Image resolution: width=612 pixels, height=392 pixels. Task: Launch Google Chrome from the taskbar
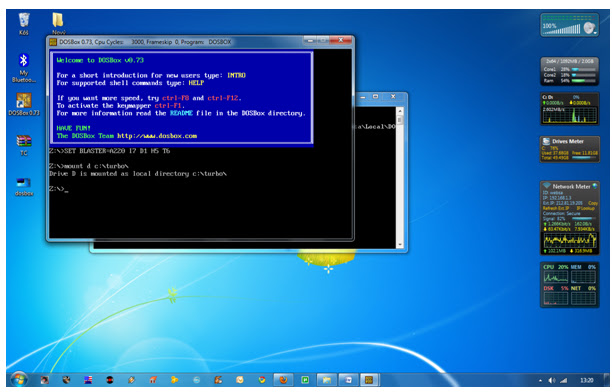tap(262, 380)
